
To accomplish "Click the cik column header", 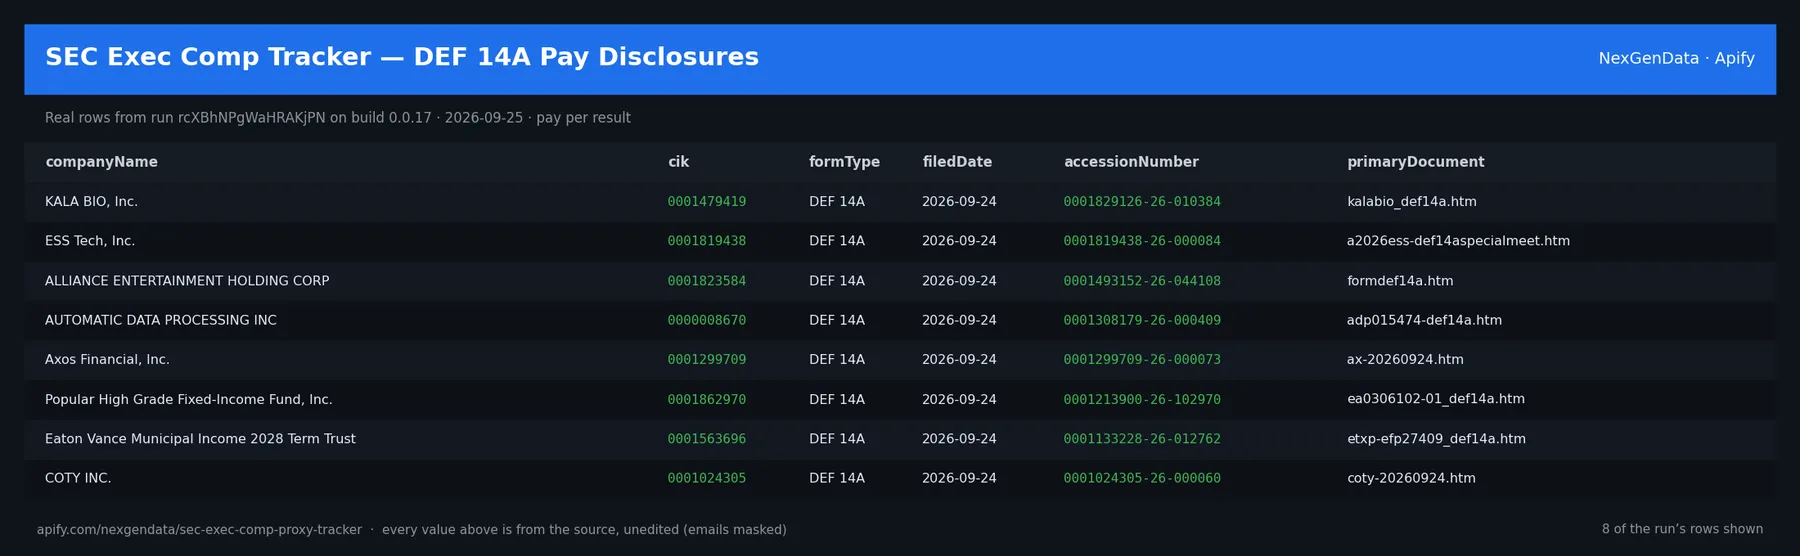I will click(x=678, y=162).
